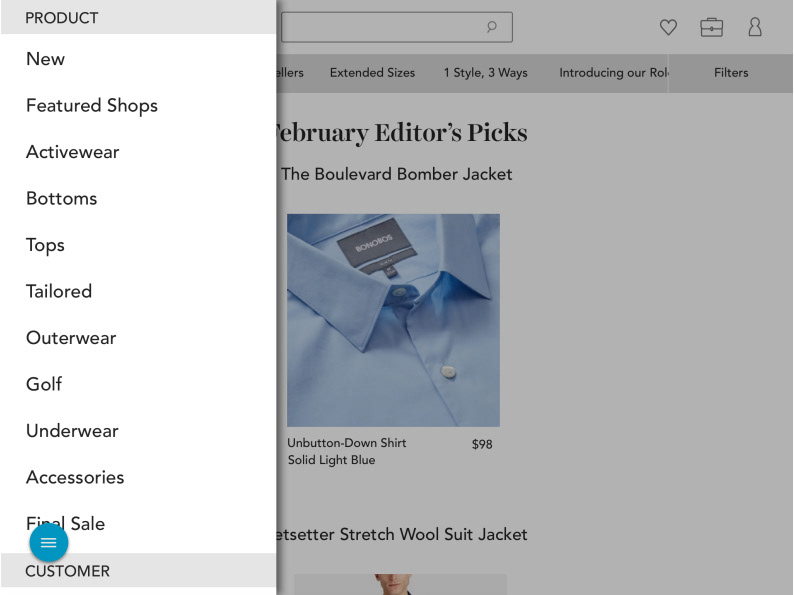Switch to 1 Style, 3 Ways tab

[x=486, y=72]
